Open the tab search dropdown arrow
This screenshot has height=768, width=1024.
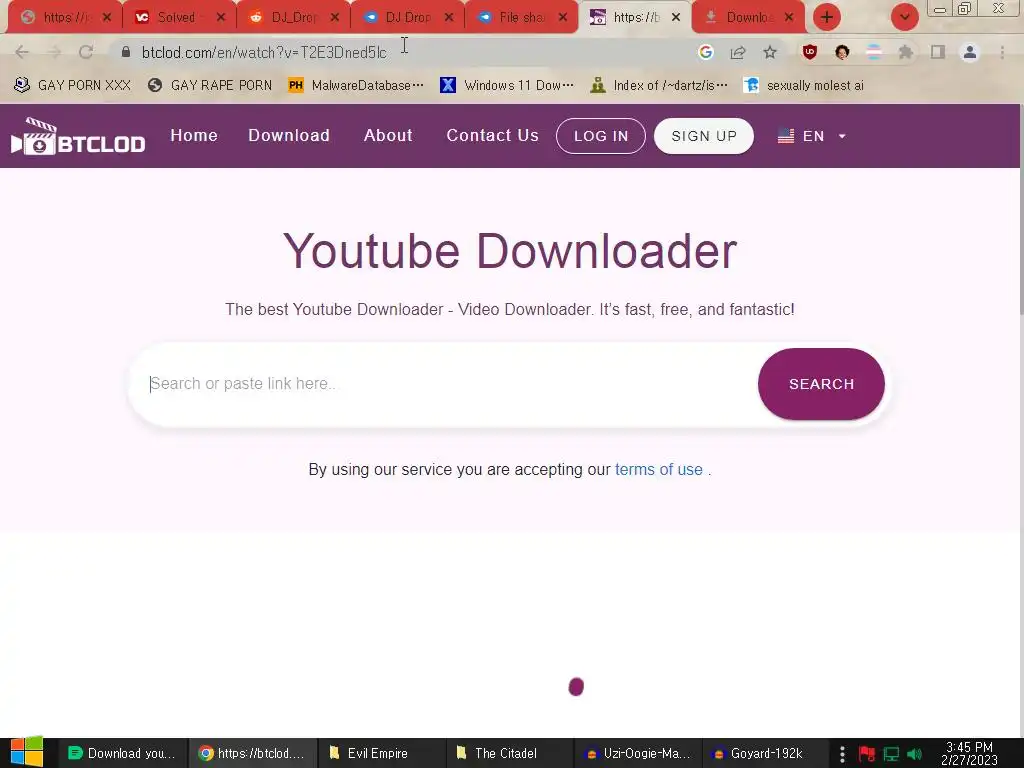click(x=904, y=17)
